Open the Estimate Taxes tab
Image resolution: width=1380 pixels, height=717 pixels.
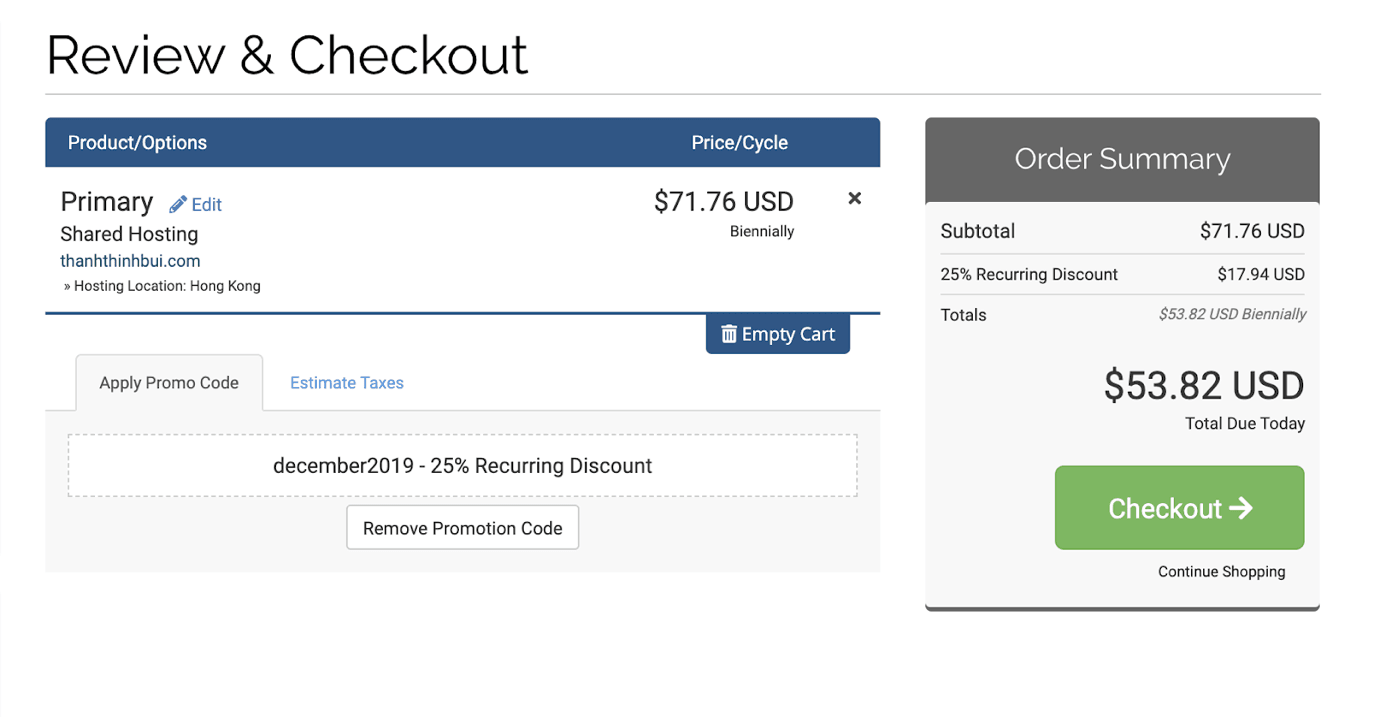tap(347, 383)
